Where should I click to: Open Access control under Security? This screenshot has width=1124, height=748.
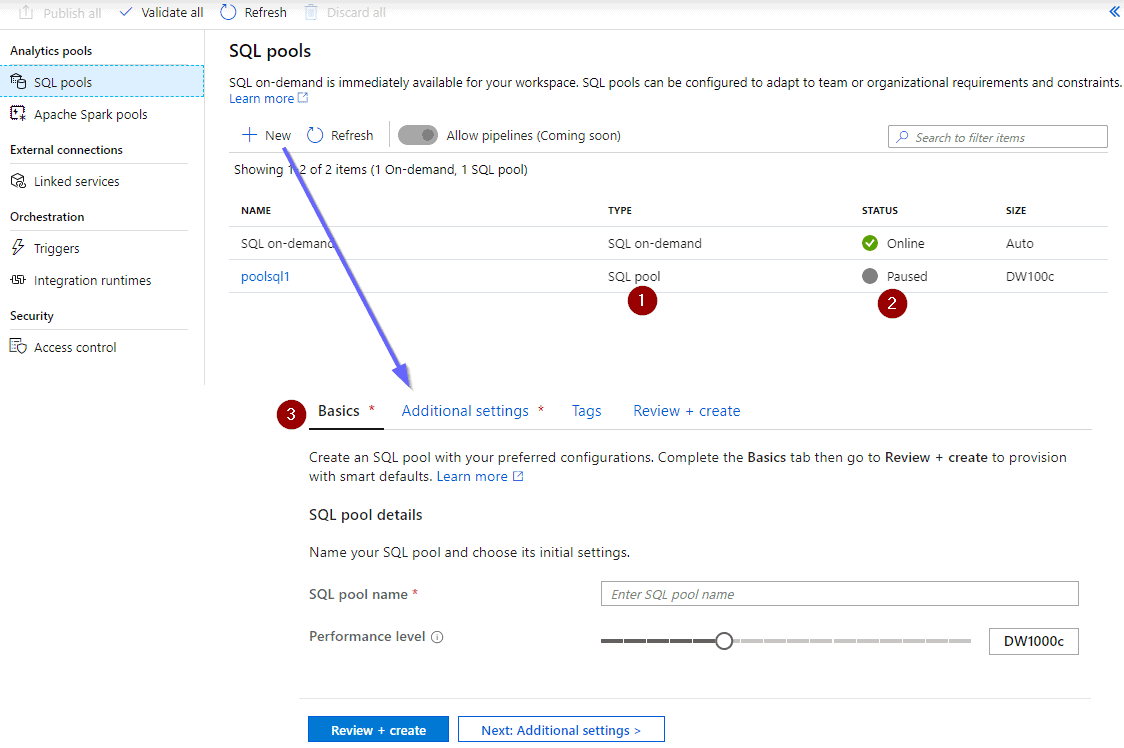click(x=72, y=347)
